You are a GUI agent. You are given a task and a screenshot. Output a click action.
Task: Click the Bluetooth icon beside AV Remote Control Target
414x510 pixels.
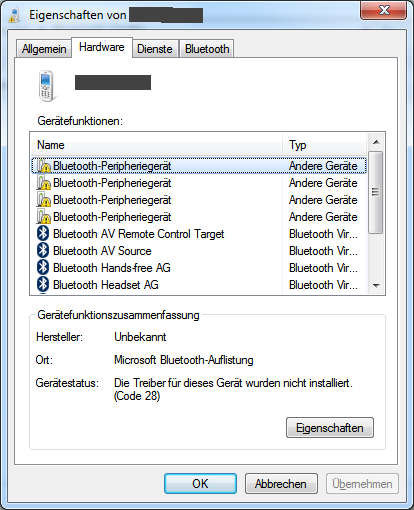tap(43, 234)
